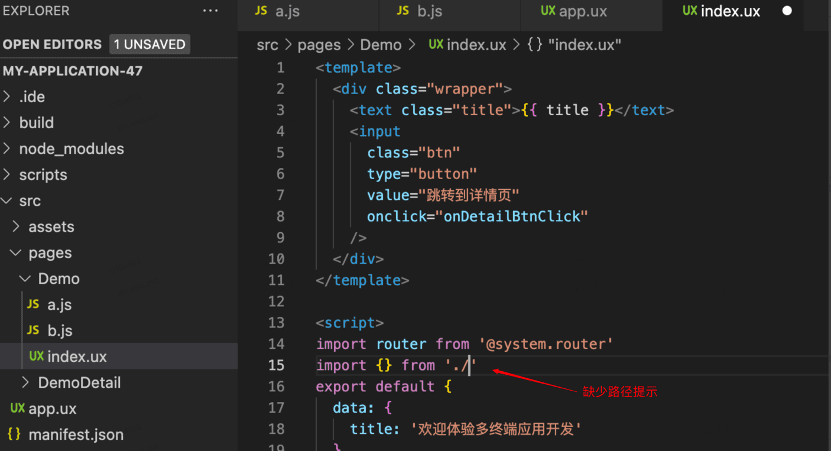Click the OPEN EDITORS section header

[x=52, y=45]
